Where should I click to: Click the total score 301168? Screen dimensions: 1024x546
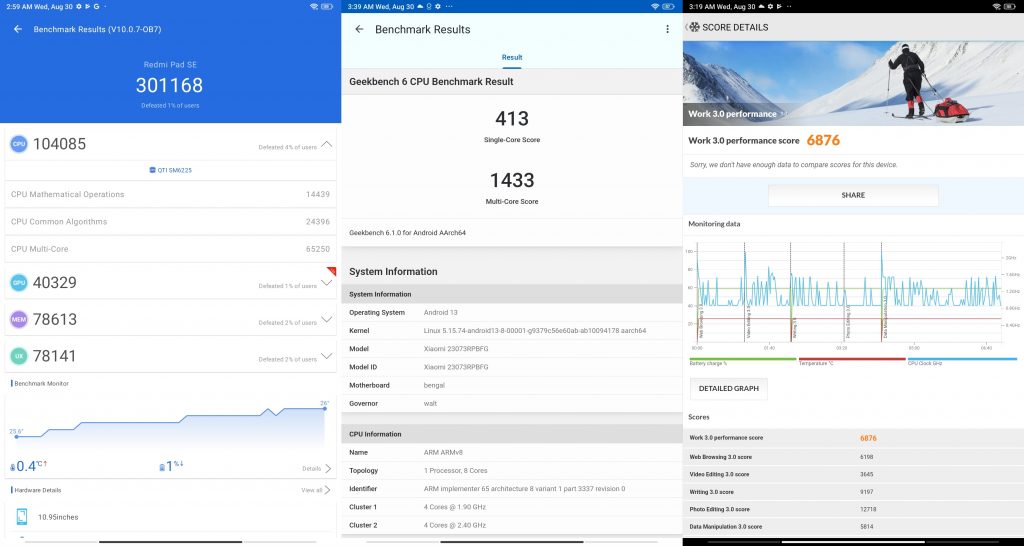[170, 85]
